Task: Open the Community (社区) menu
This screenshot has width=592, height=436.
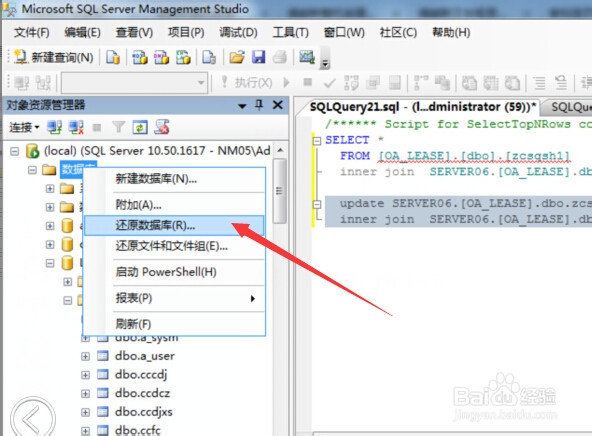Action: point(398,32)
